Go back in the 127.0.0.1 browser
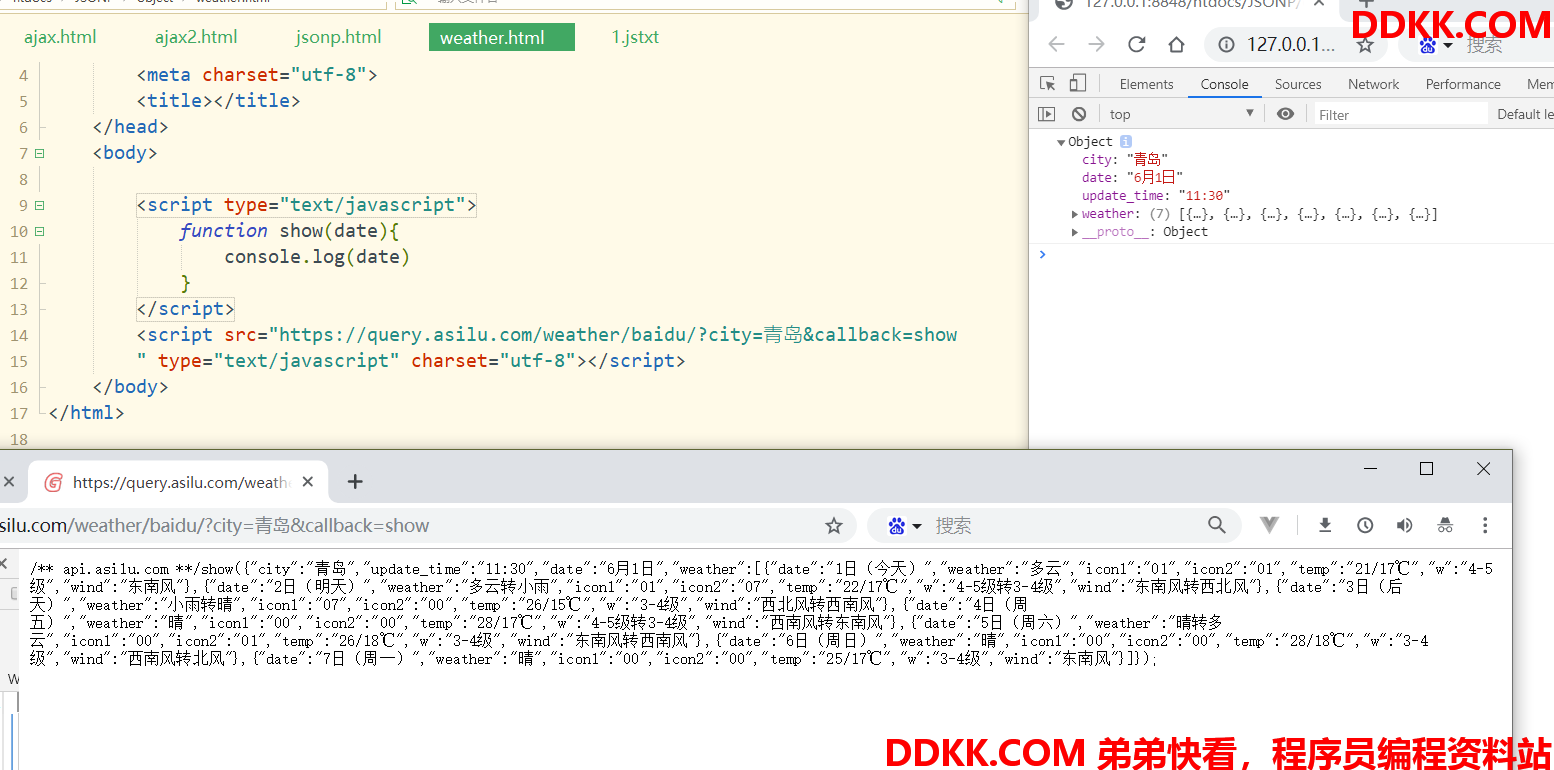The image size is (1554, 770). [x=1056, y=44]
